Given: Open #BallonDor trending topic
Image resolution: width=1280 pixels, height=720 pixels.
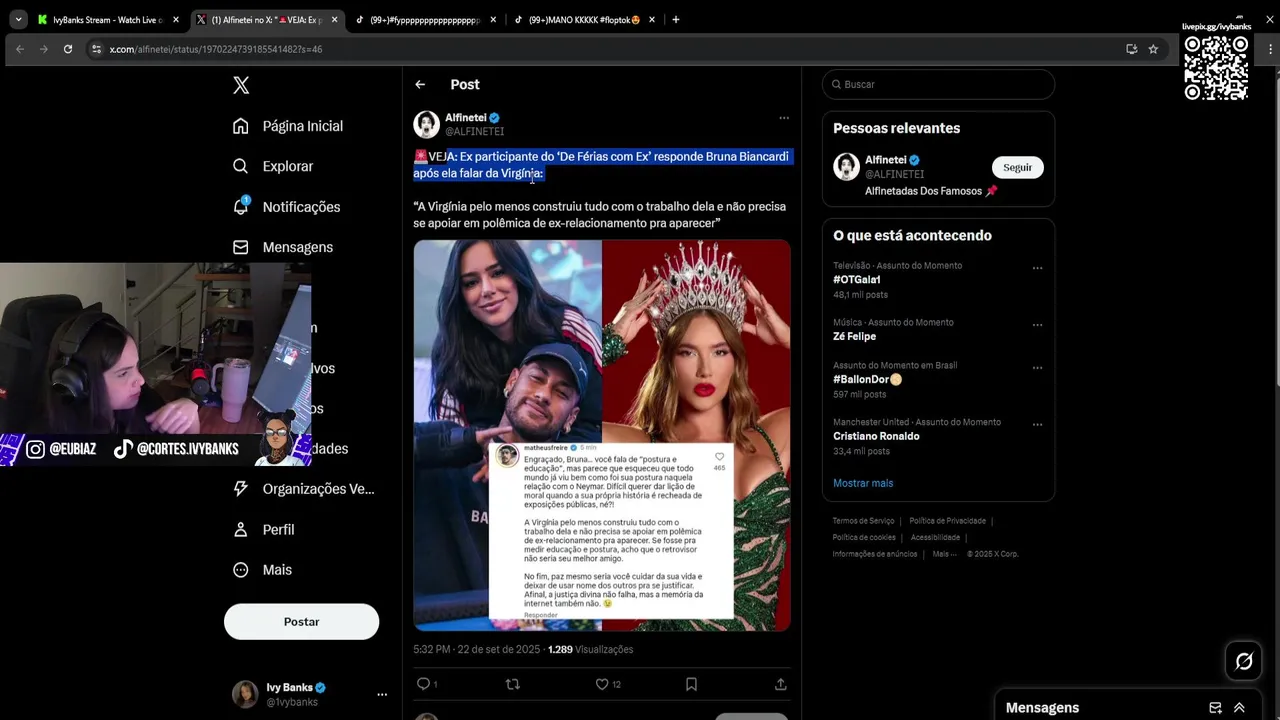Looking at the screenshot, I should click(868, 380).
